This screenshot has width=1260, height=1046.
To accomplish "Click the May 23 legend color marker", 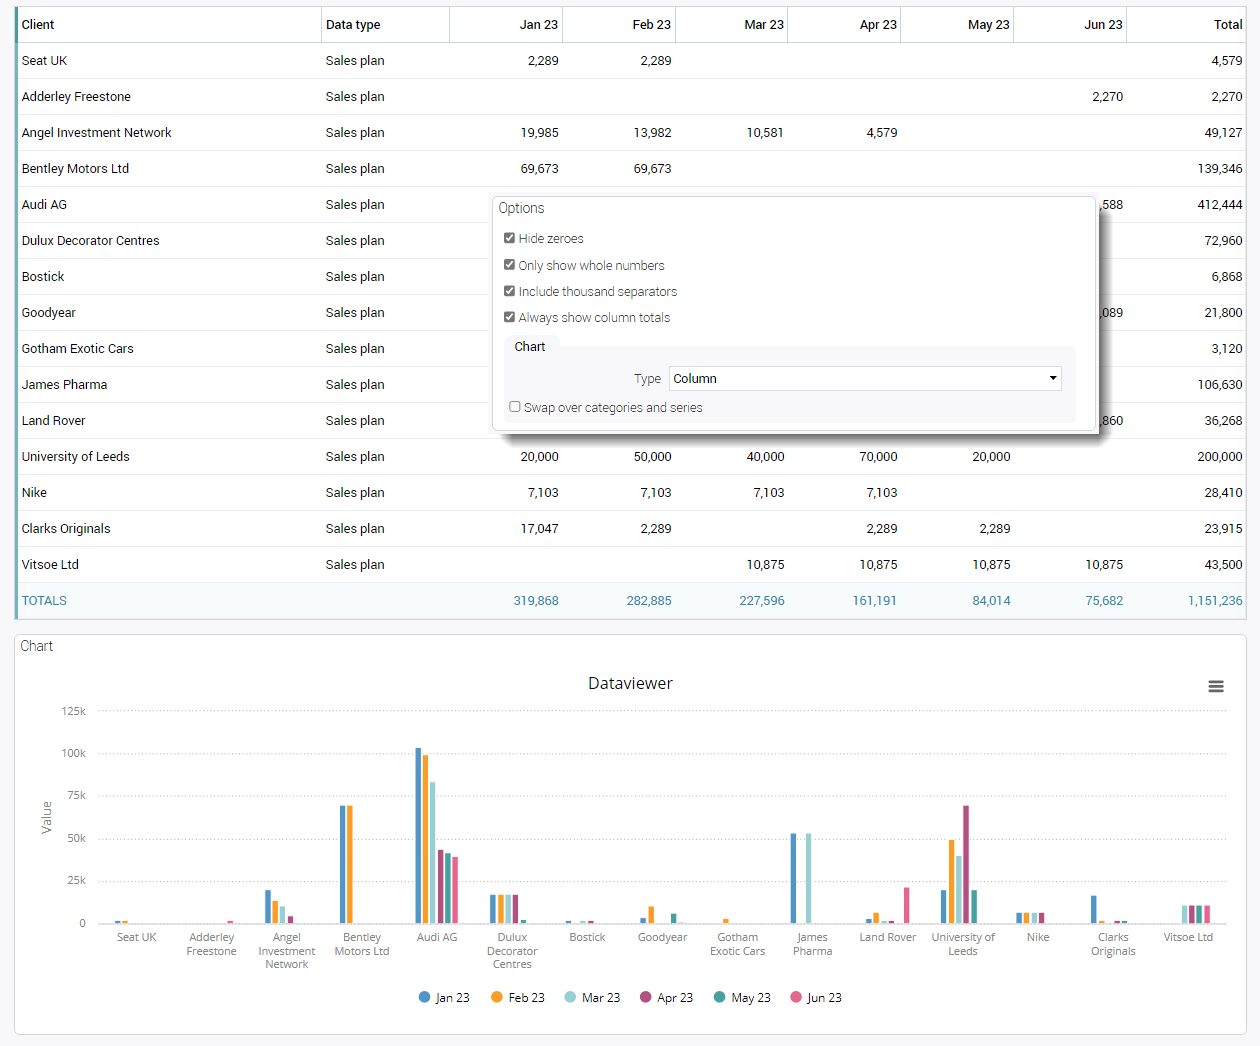I will pos(719,997).
